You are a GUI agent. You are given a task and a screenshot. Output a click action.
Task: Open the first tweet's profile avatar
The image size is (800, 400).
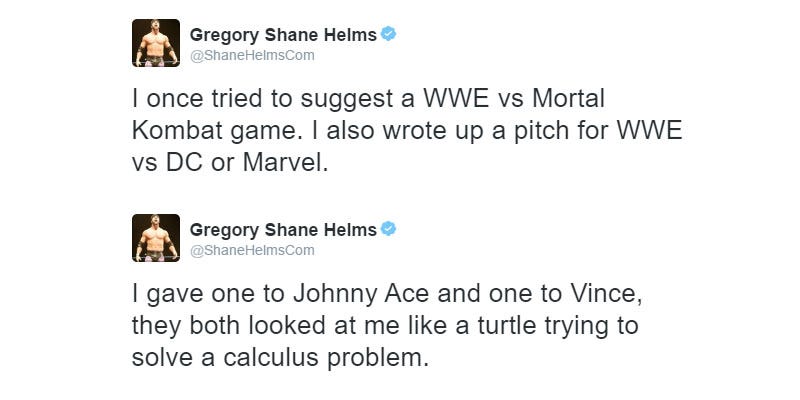pyautogui.click(x=156, y=43)
